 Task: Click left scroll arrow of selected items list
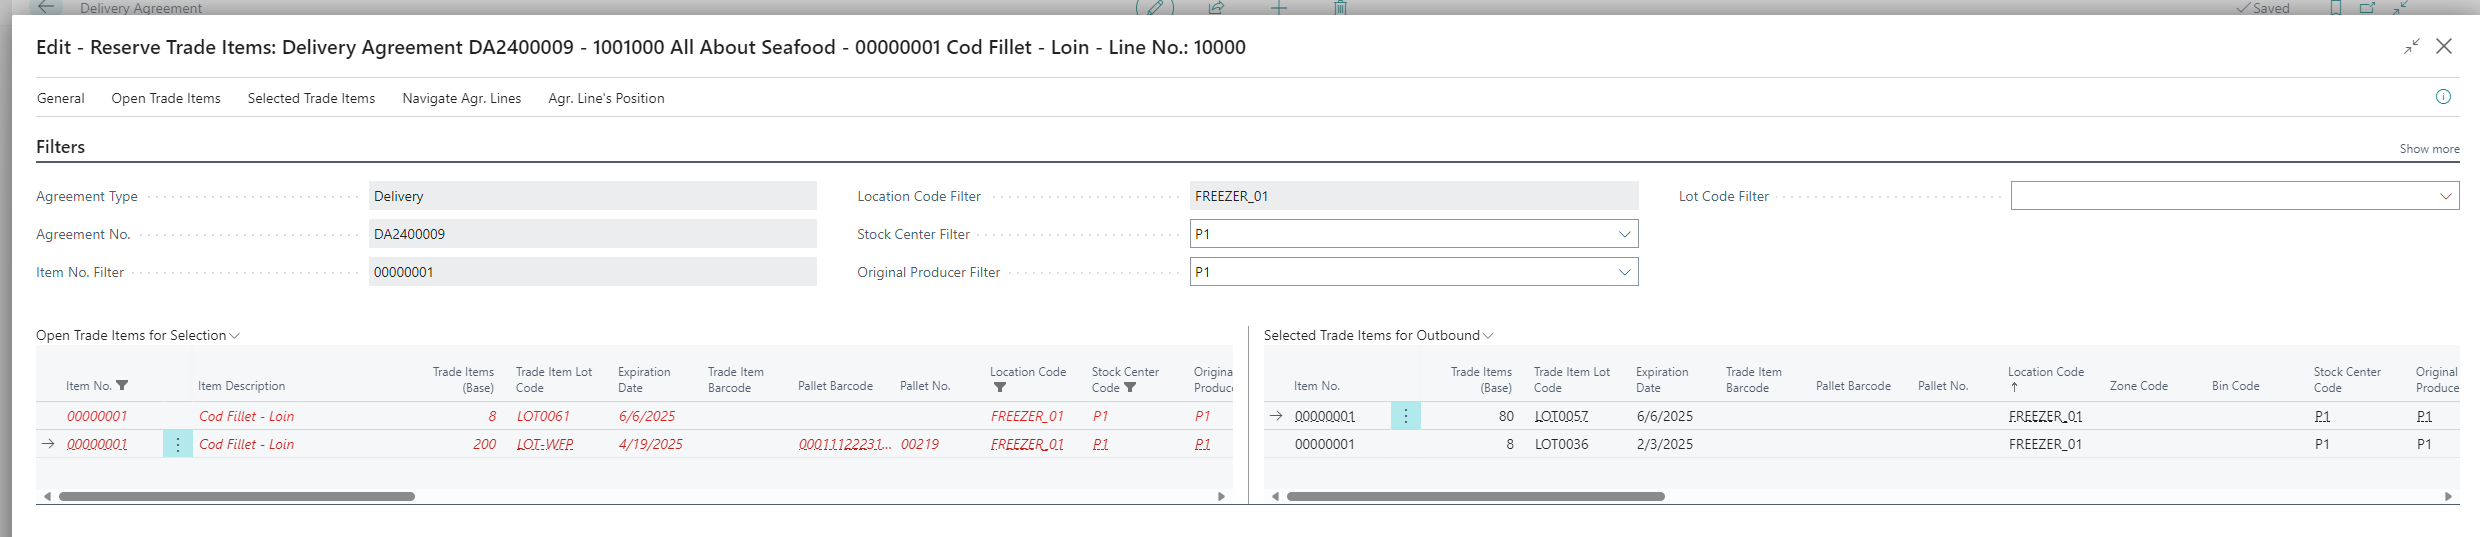point(1275,496)
